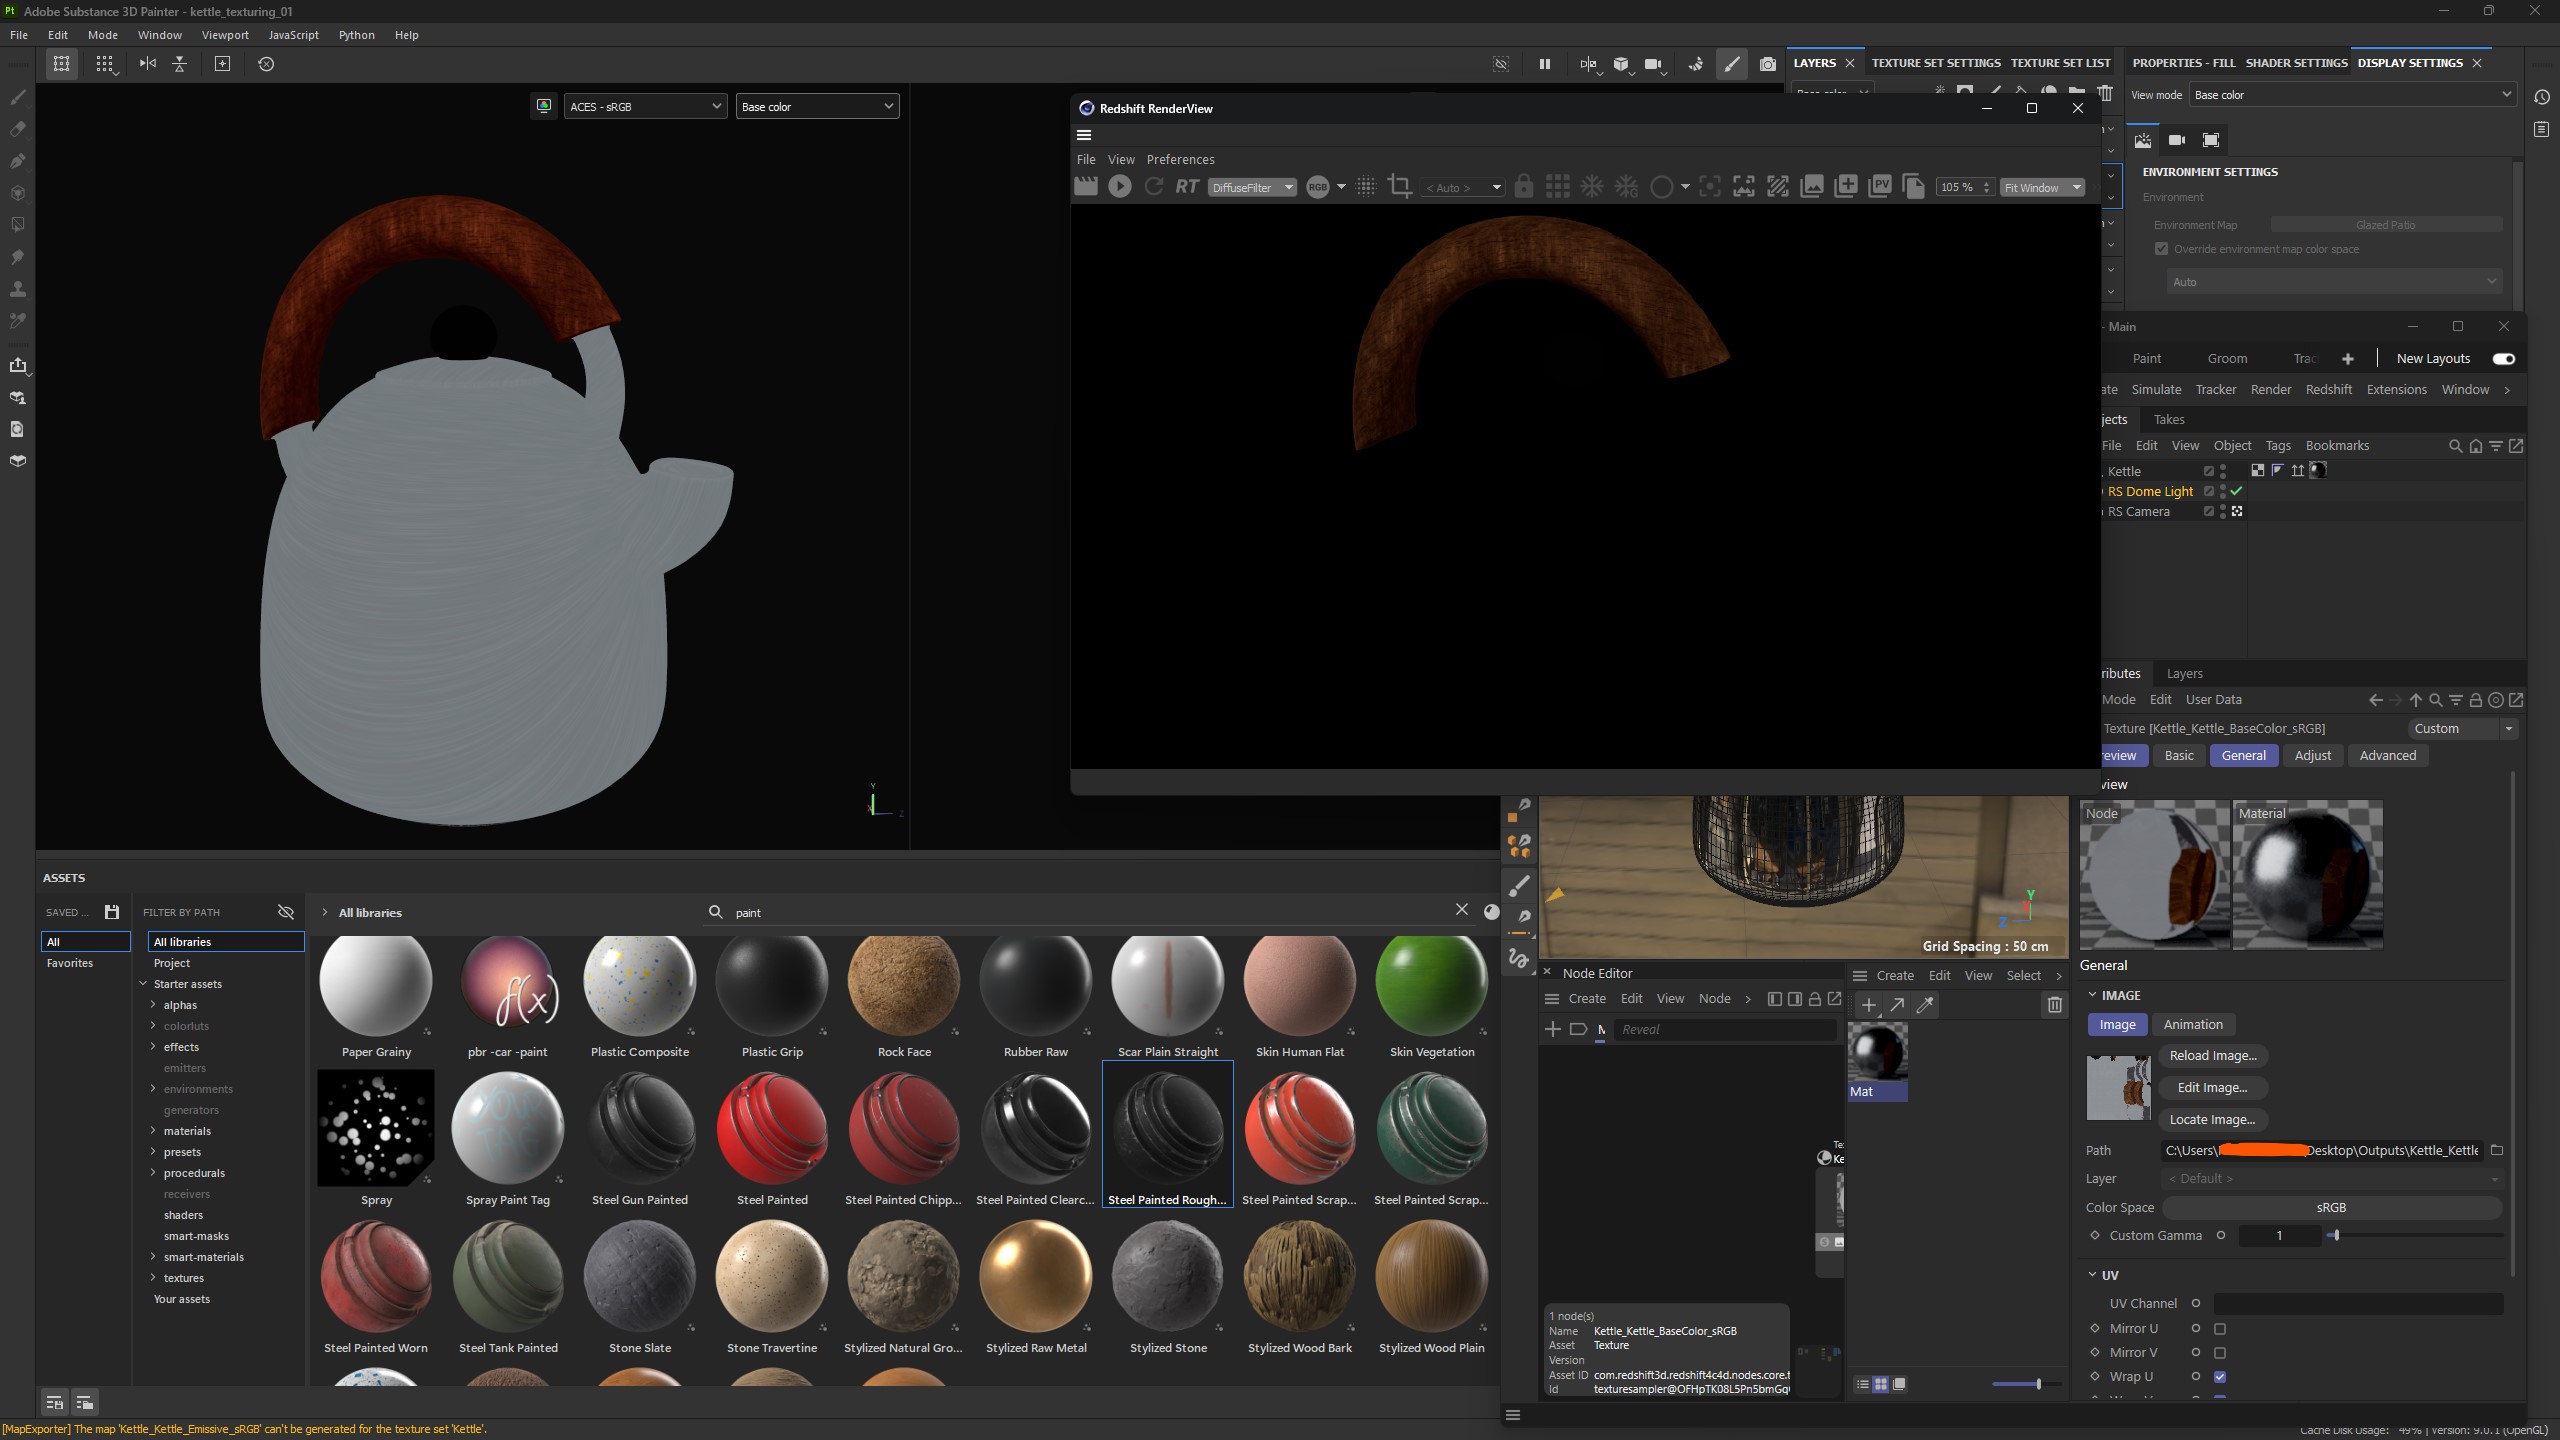Click the Locate Image button
This screenshot has height=1440, width=2560.
tap(2213, 1119)
